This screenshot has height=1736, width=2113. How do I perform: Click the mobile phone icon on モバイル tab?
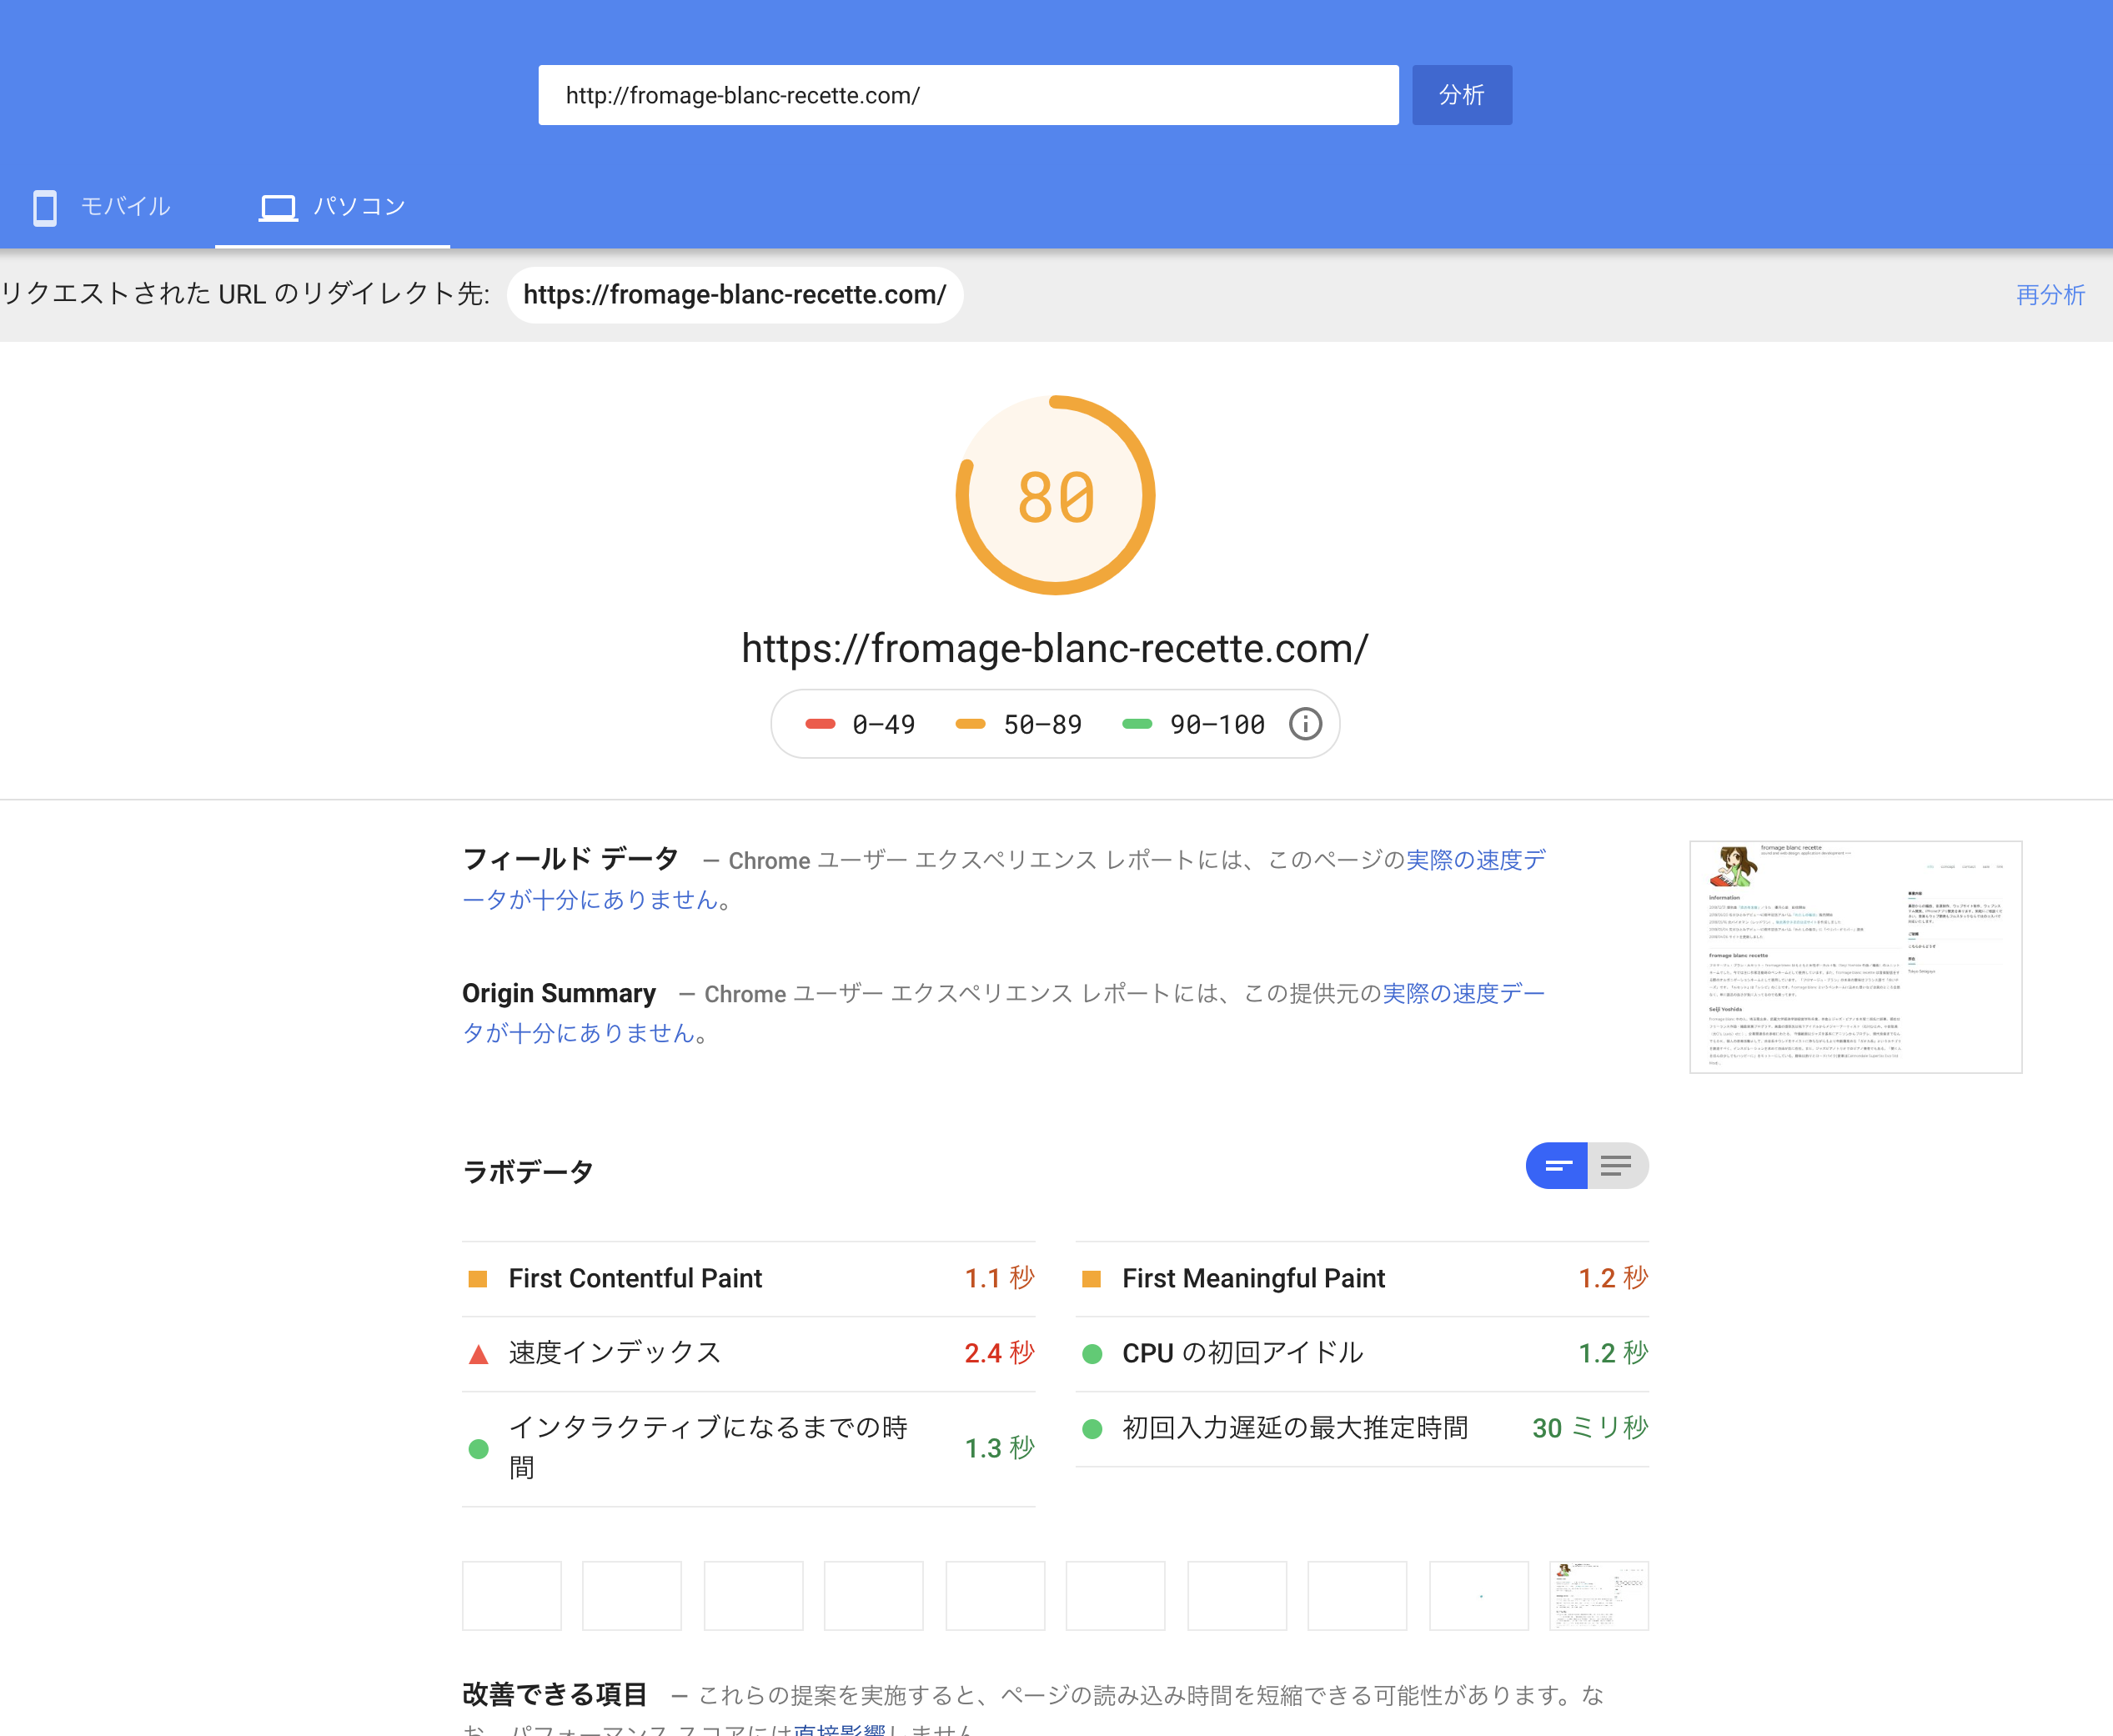pos(45,207)
